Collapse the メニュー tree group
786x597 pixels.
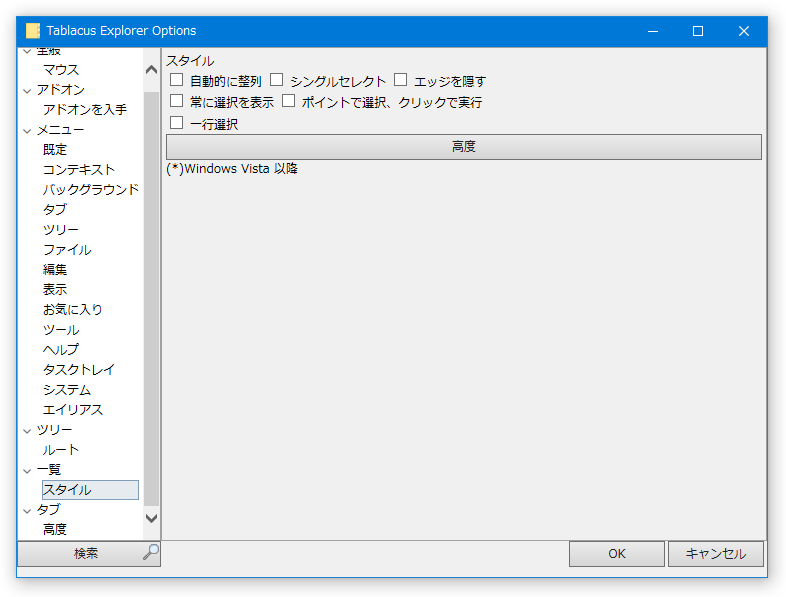coord(27,131)
